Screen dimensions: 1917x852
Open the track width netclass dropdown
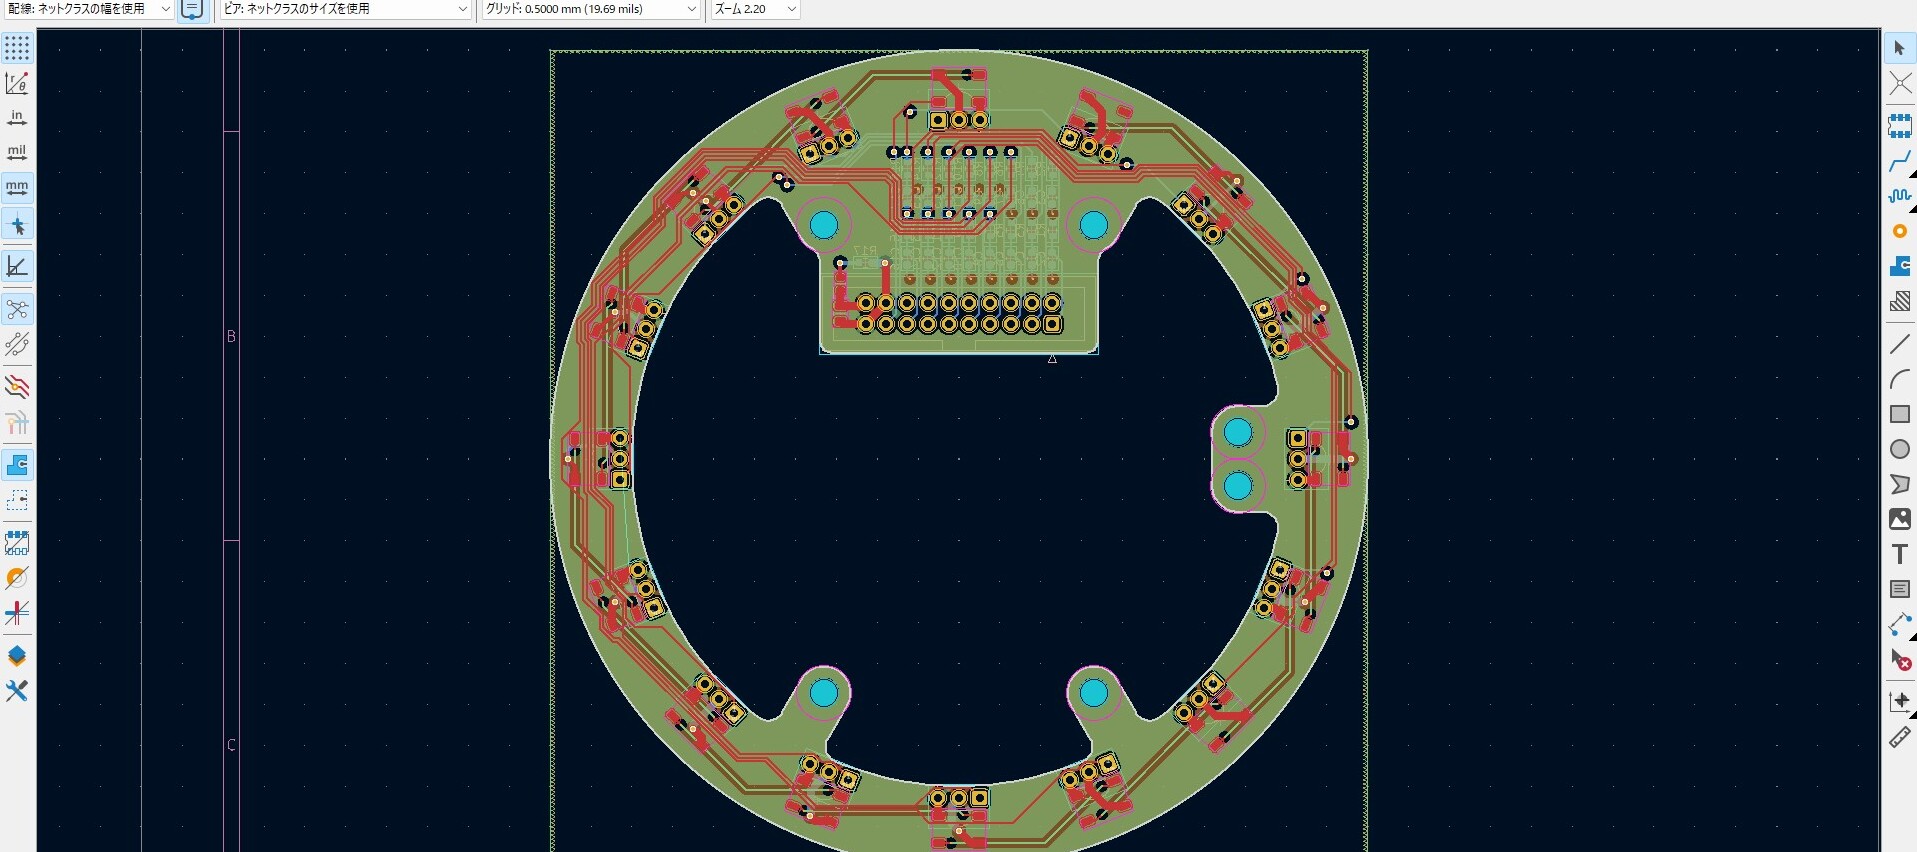tap(88, 9)
